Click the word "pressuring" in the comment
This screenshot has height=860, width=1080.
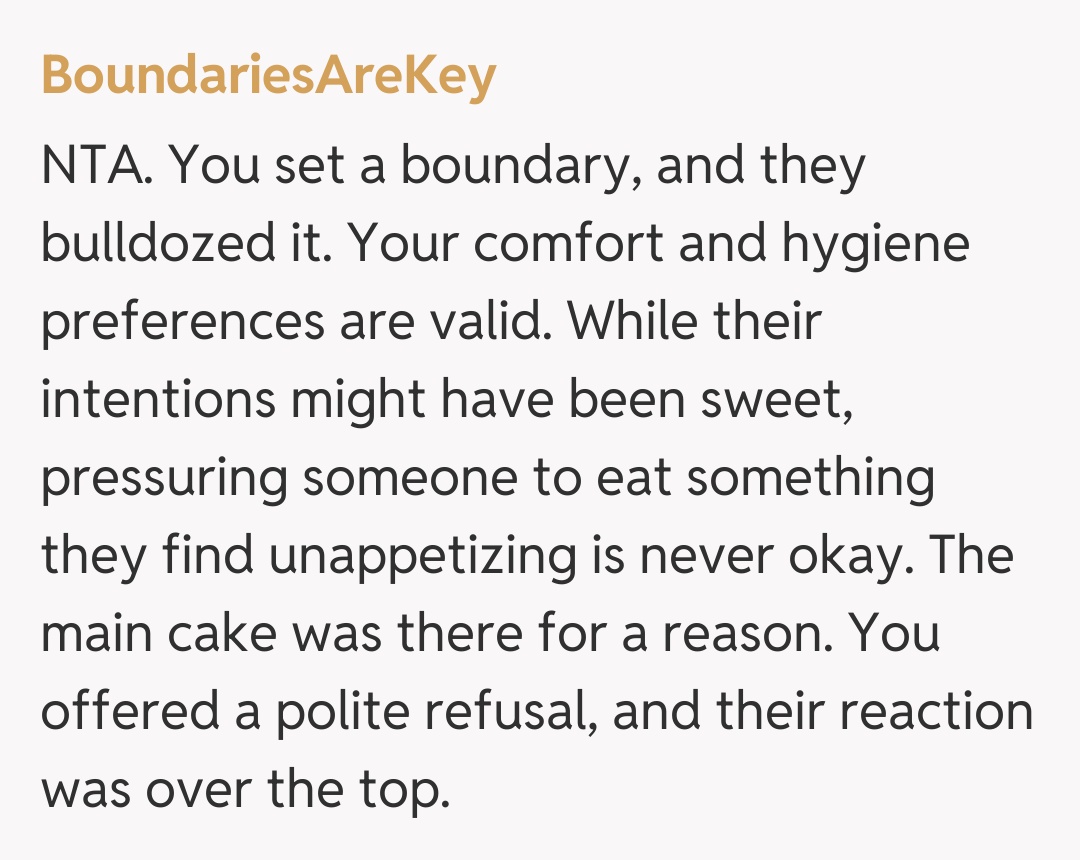click(163, 479)
